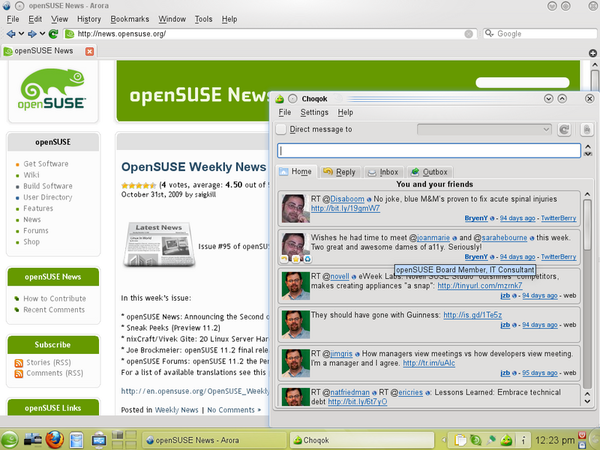This screenshot has width=600, height=450.
Task: Open Arora's History menu
Action: point(89,19)
